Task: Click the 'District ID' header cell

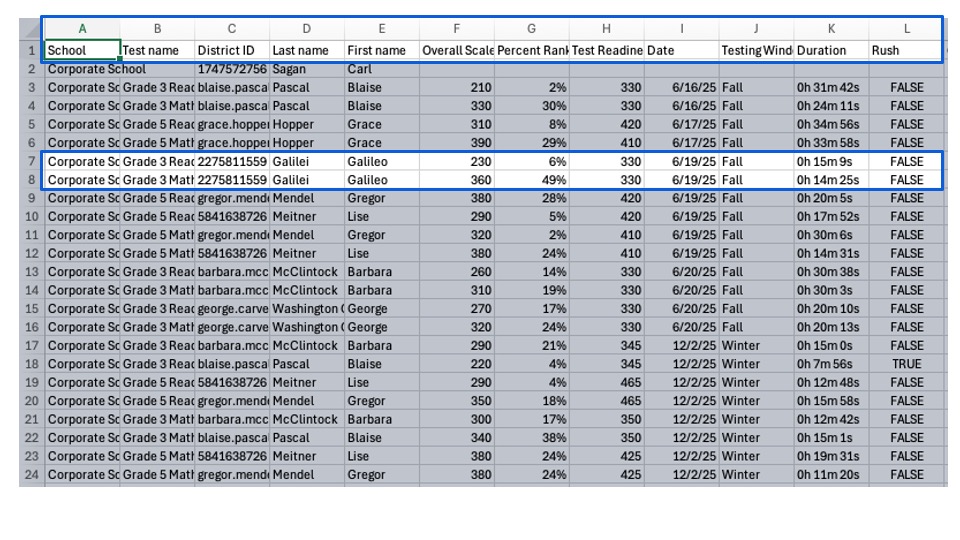Action: tap(232, 50)
